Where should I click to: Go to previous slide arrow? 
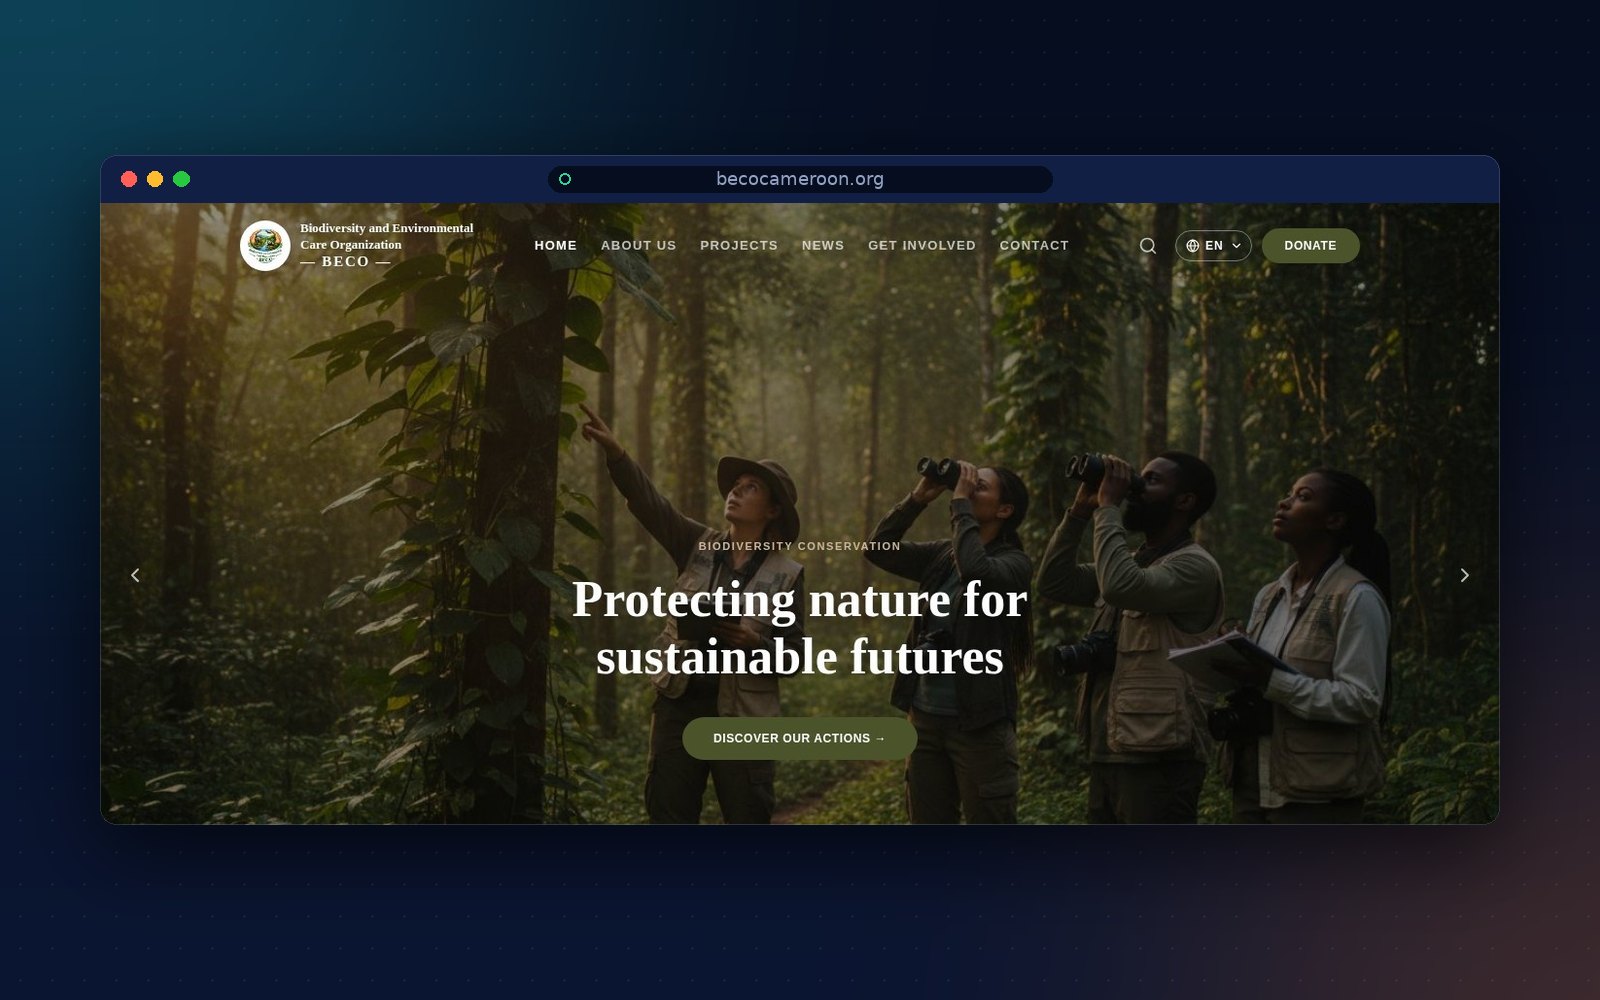[x=135, y=575]
